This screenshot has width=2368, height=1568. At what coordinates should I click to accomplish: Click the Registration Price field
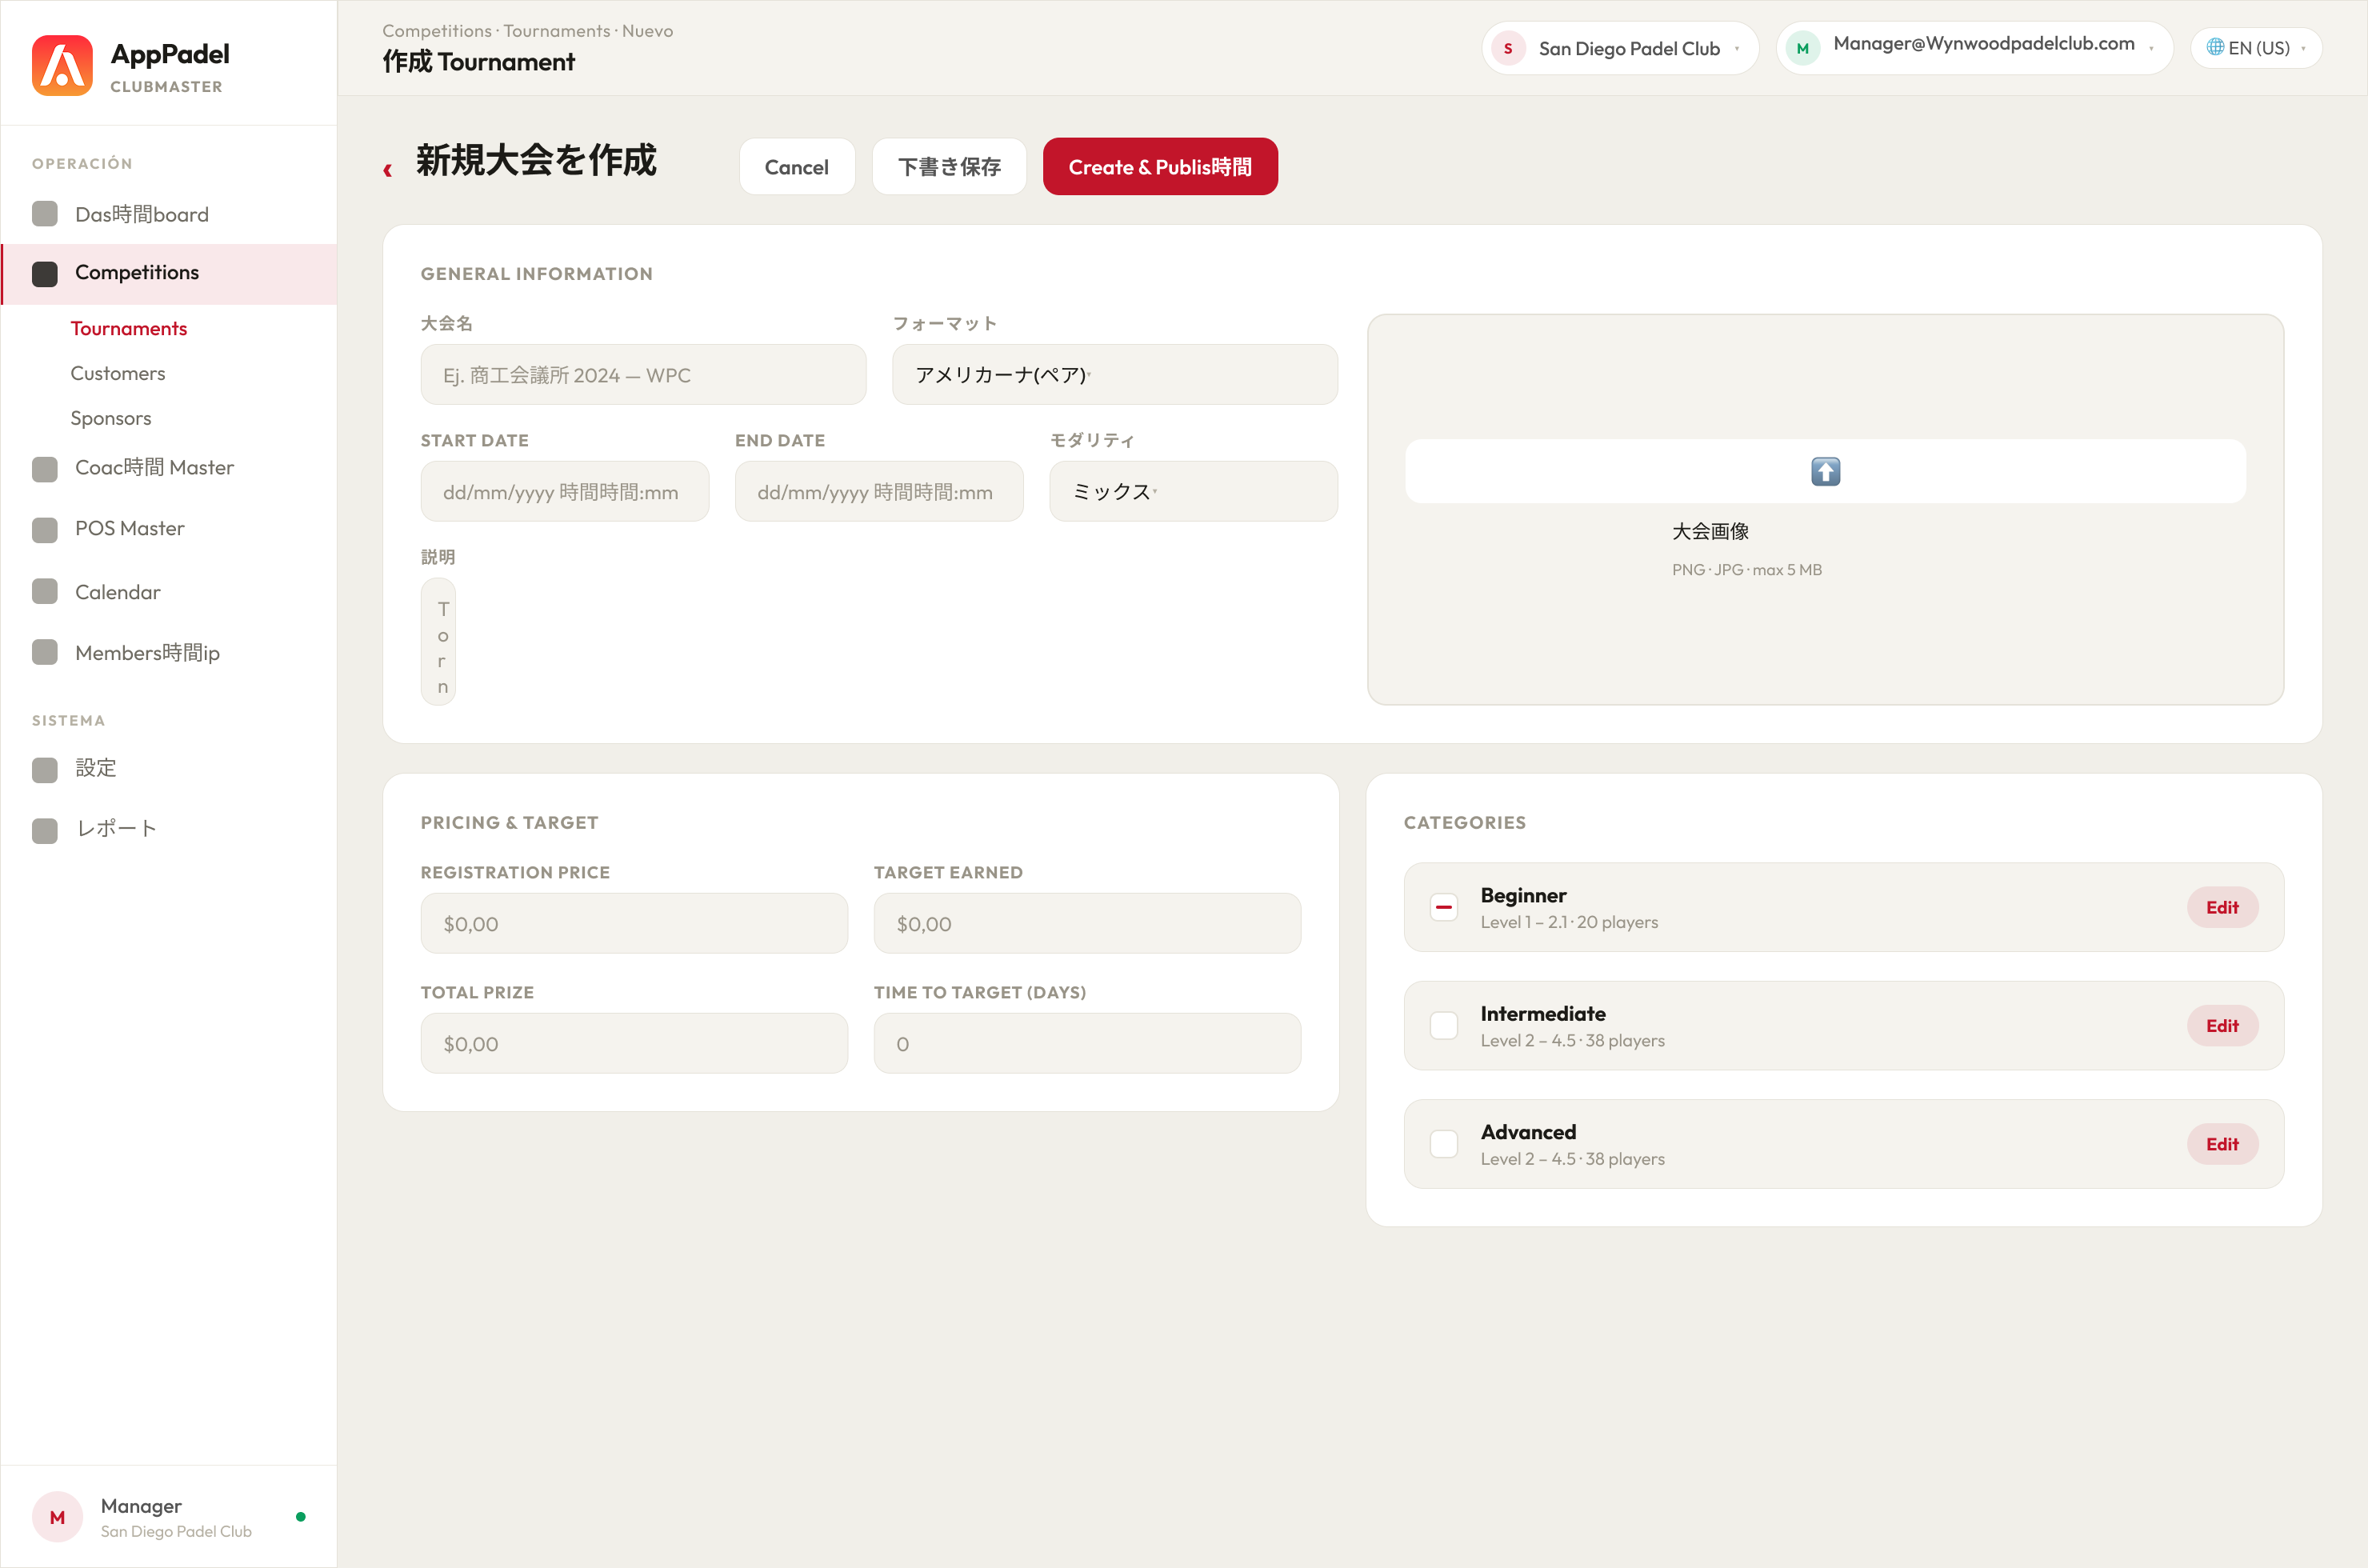tap(634, 923)
